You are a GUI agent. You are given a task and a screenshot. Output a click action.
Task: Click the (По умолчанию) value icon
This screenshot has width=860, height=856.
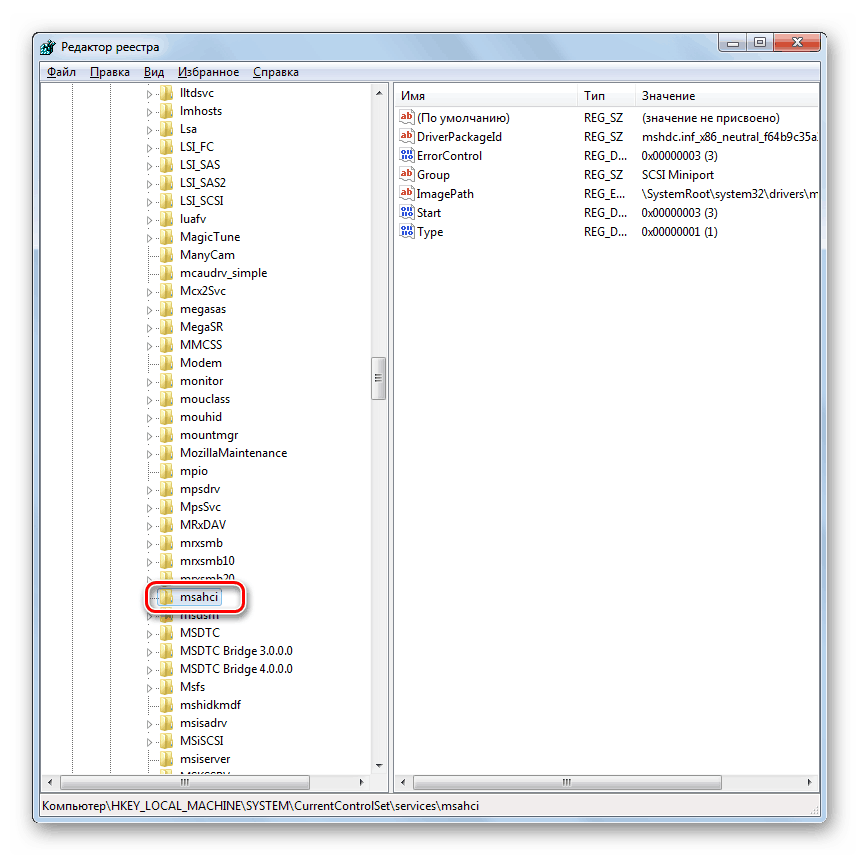pyautogui.click(x=406, y=117)
